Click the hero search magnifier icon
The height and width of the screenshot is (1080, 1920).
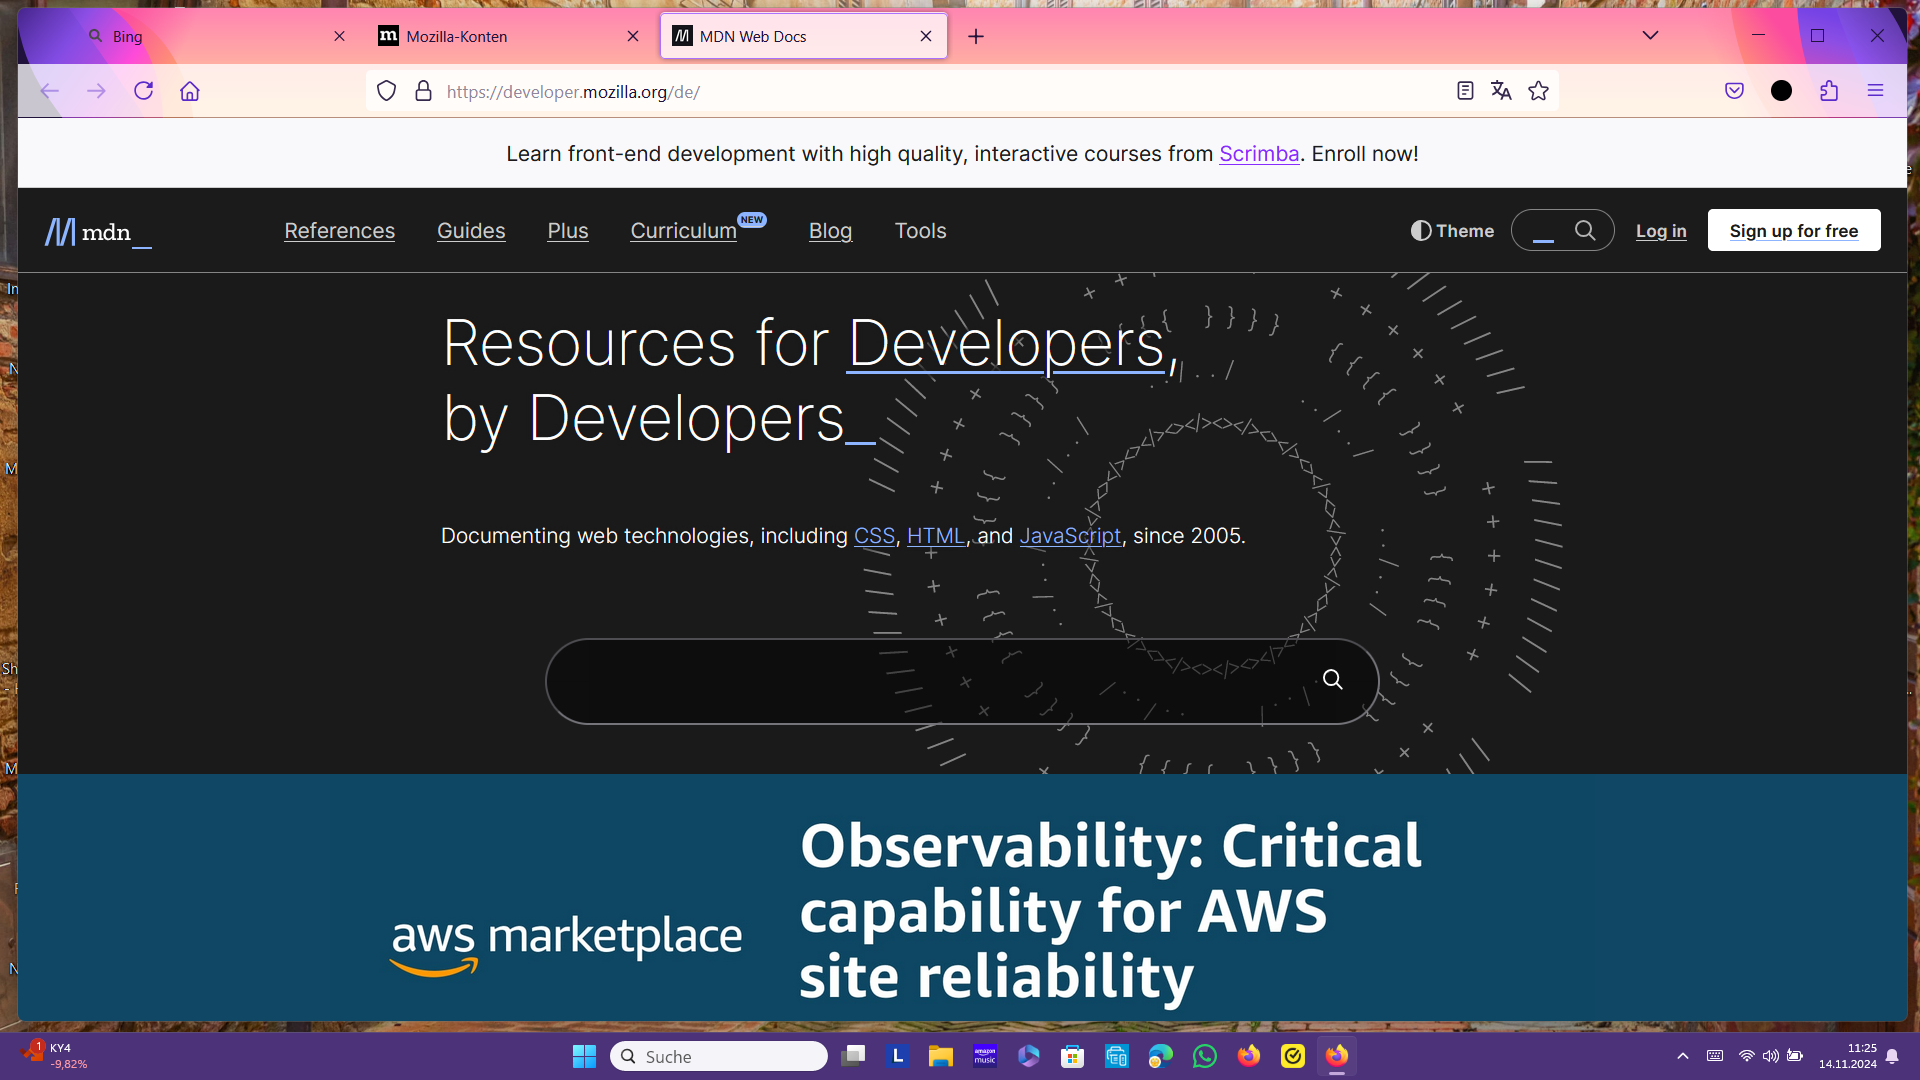coord(1332,680)
